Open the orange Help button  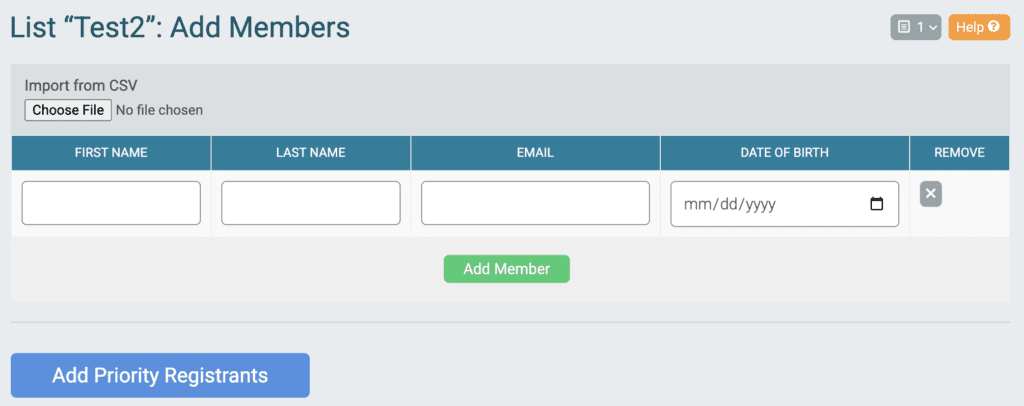point(979,27)
